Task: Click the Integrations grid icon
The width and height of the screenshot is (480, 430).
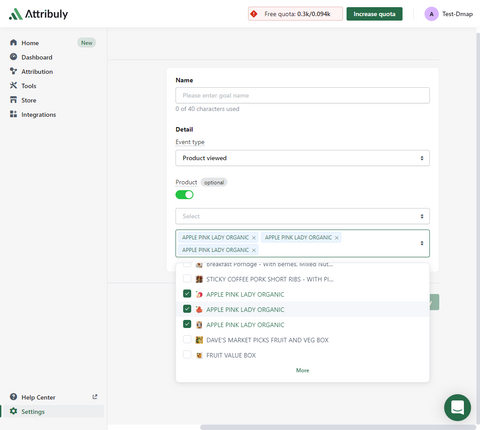Action: (13, 114)
